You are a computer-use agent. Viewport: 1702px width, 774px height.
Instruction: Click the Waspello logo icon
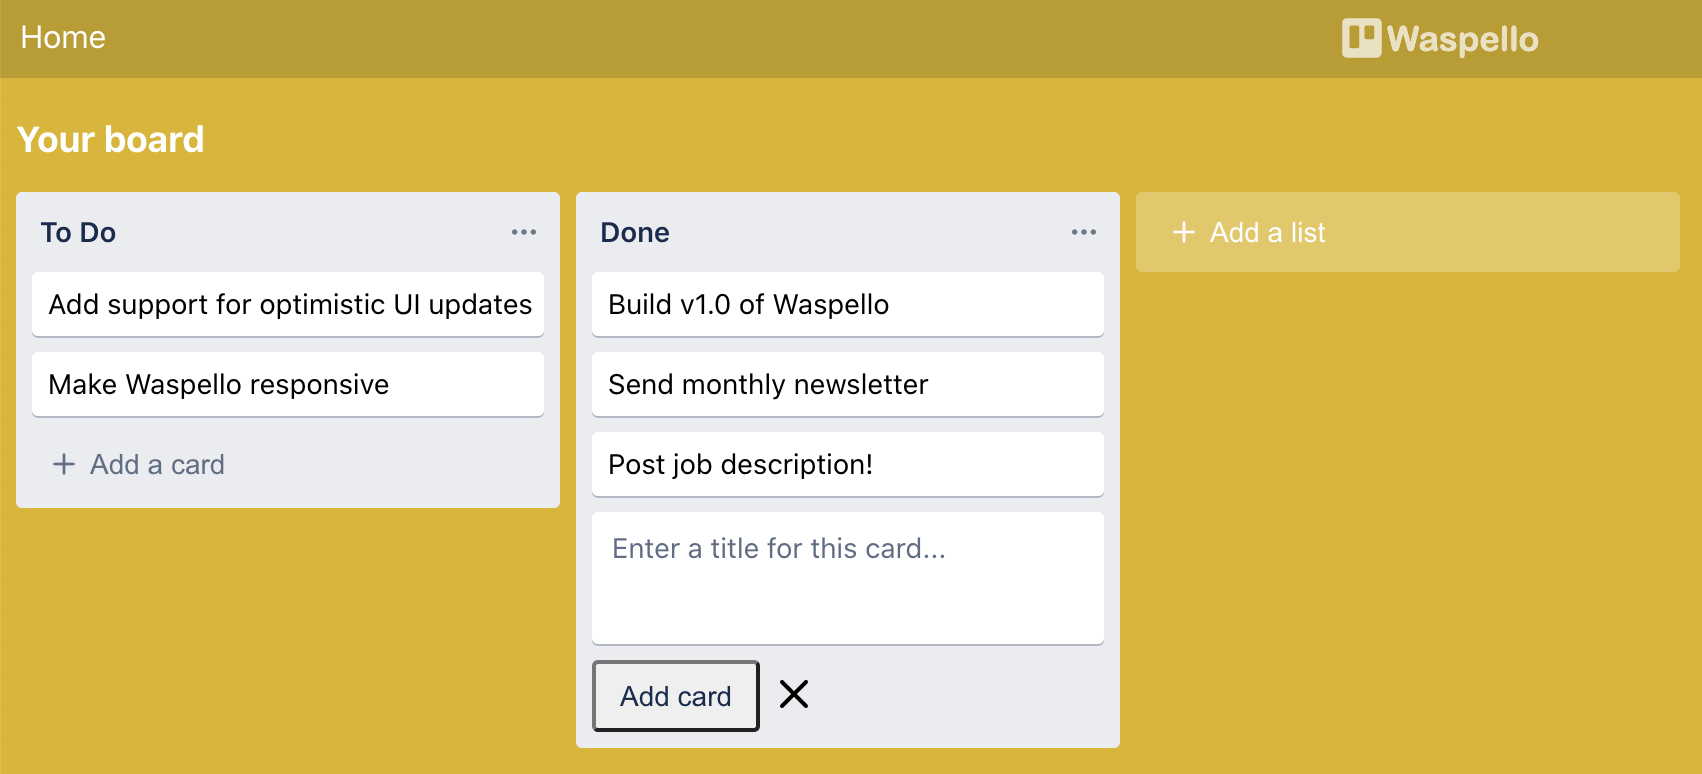click(x=1361, y=38)
